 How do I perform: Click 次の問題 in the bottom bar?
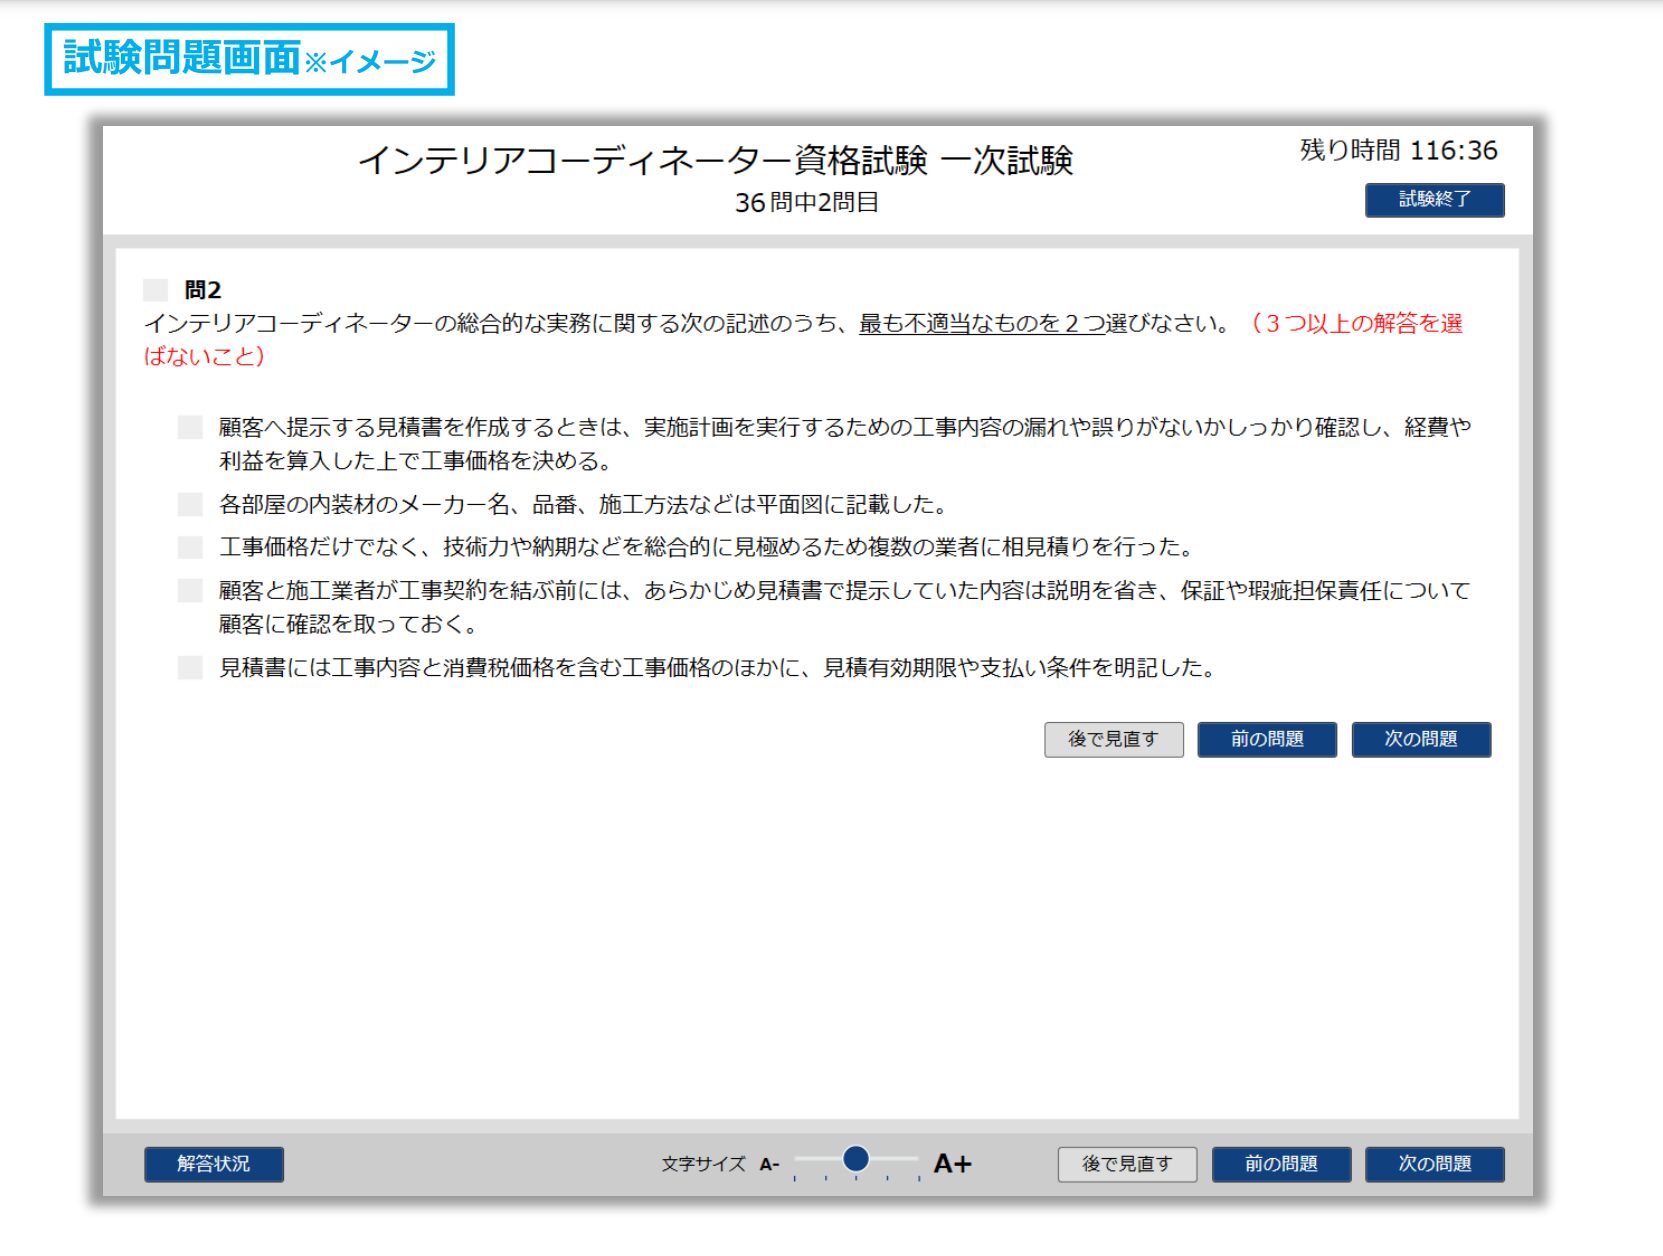[1435, 1164]
